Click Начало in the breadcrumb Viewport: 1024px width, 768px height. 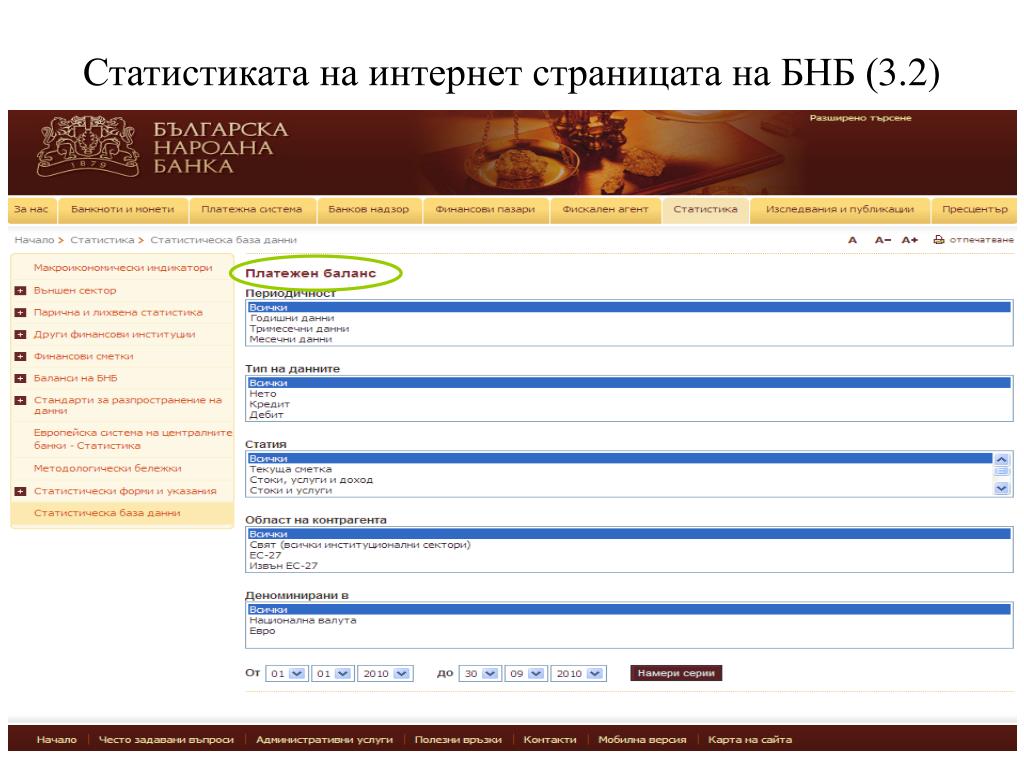click(x=35, y=240)
